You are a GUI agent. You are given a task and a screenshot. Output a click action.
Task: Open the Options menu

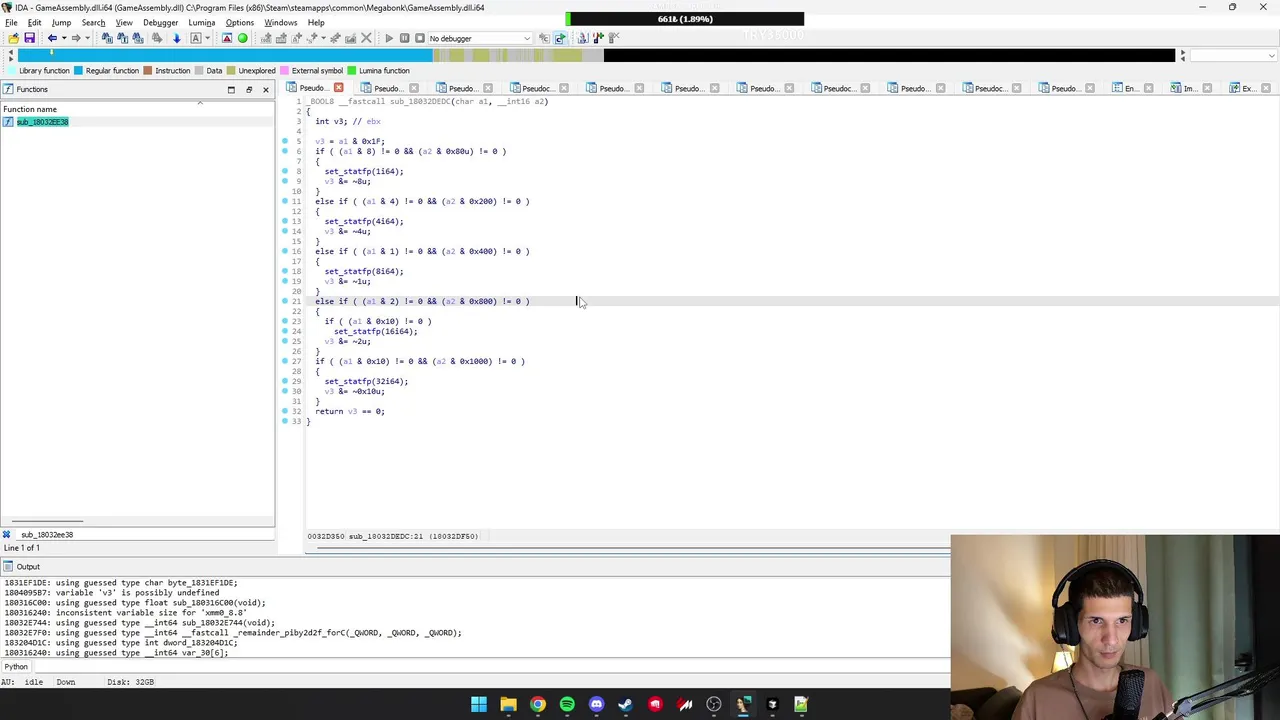239,22
